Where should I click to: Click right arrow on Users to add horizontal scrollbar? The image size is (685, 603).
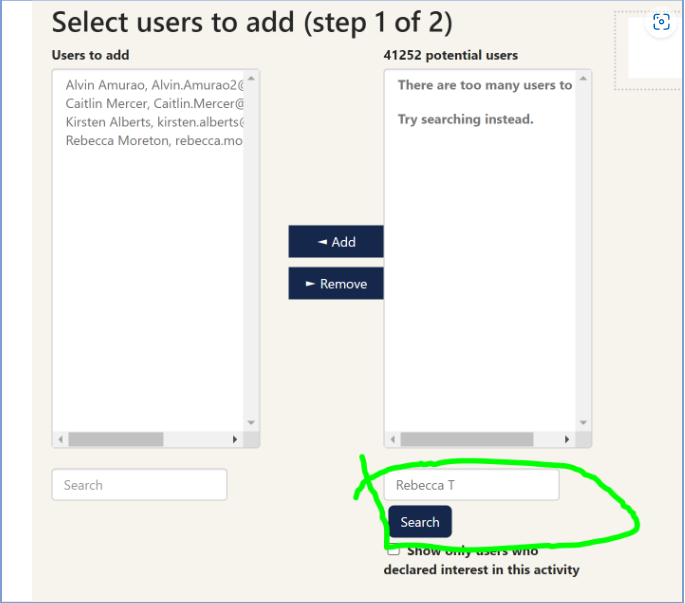236,439
